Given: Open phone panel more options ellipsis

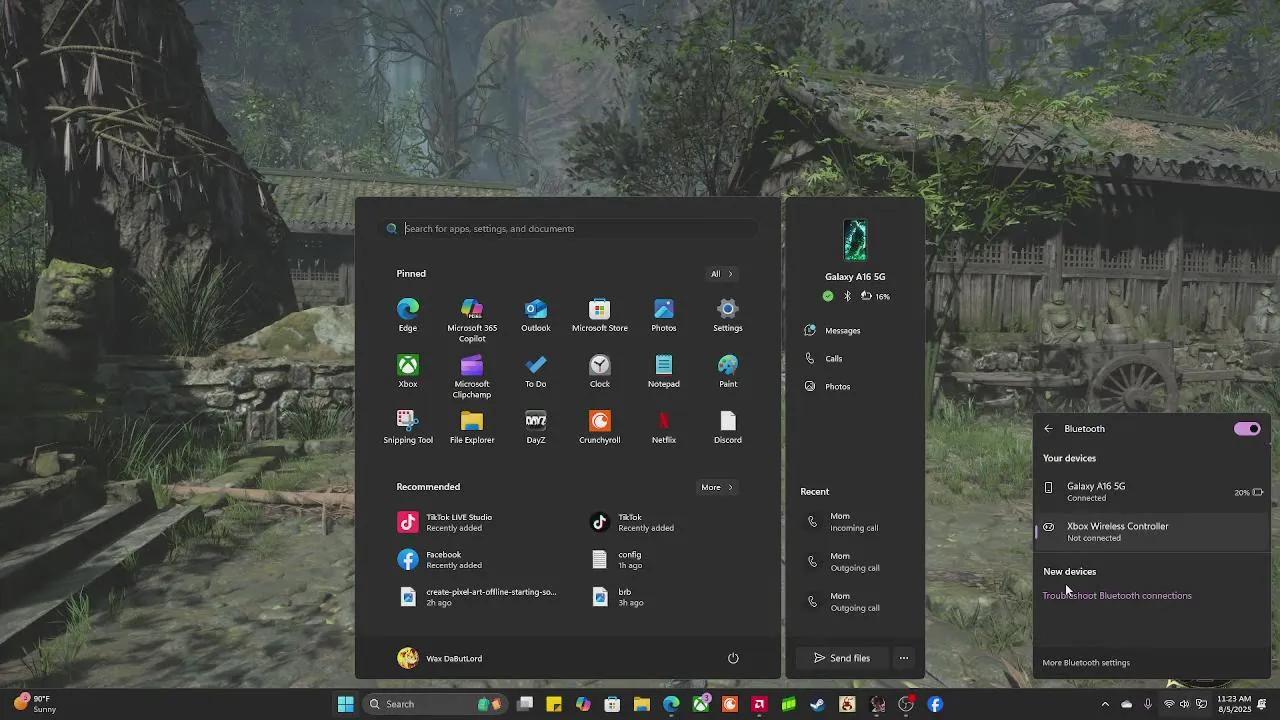Looking at the screenshot, I should pos(904,658).
